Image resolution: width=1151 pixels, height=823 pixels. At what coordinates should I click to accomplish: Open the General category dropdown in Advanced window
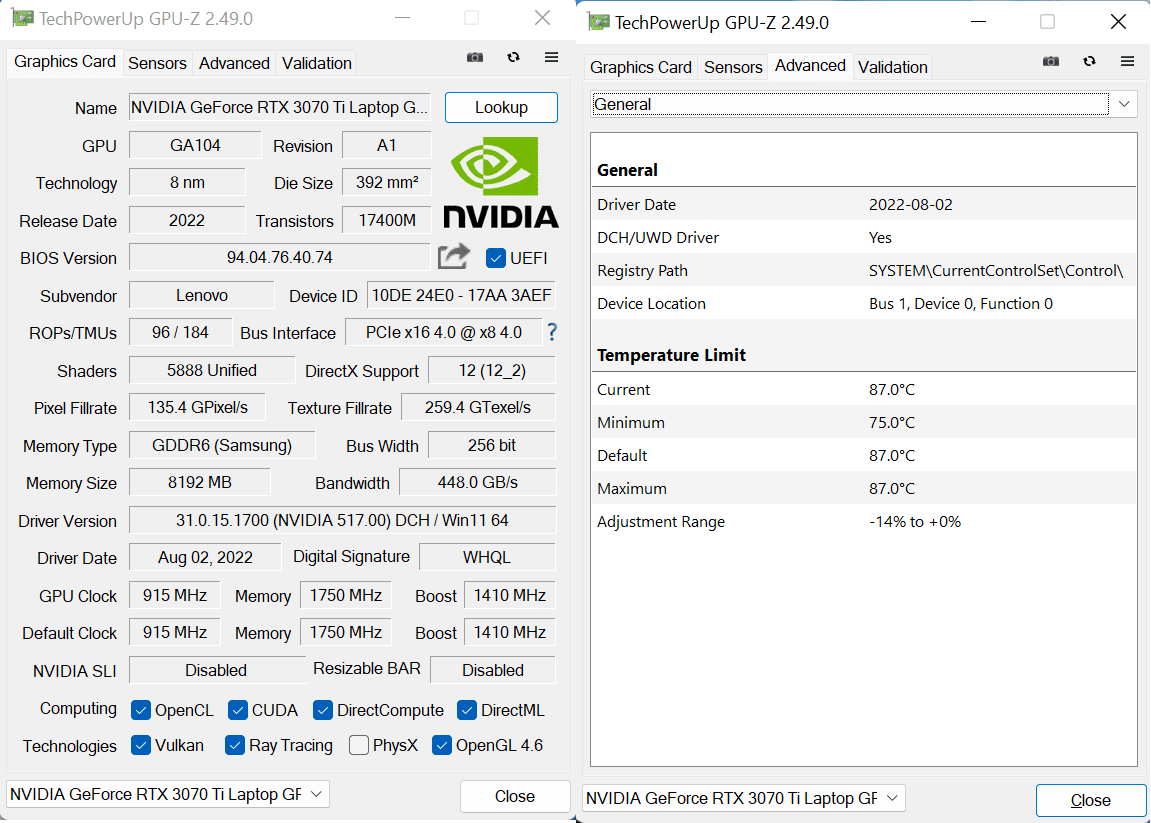864,104
